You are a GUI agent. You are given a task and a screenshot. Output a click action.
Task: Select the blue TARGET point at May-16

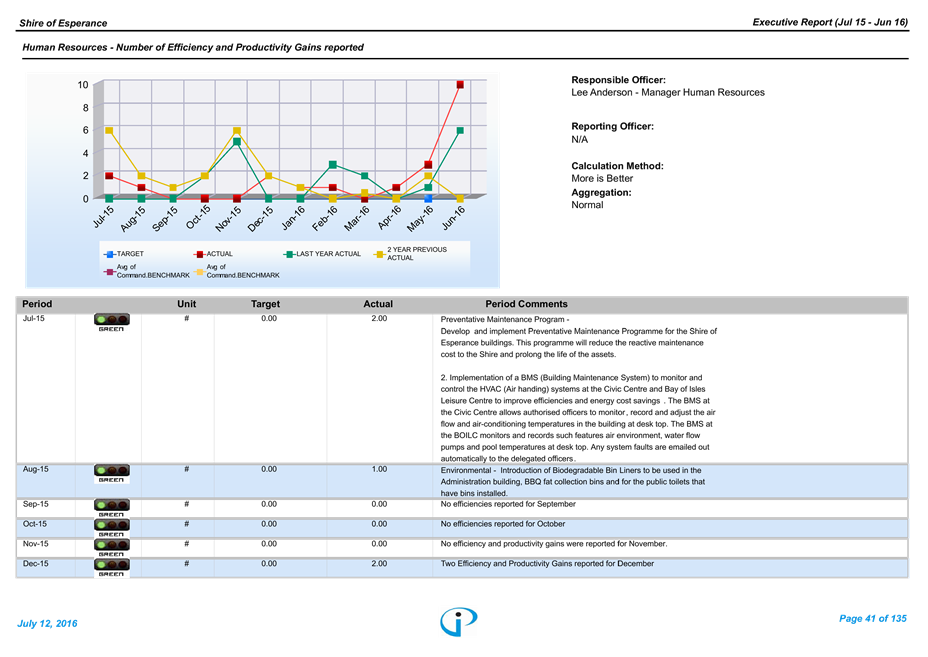[x=428, y=199]
